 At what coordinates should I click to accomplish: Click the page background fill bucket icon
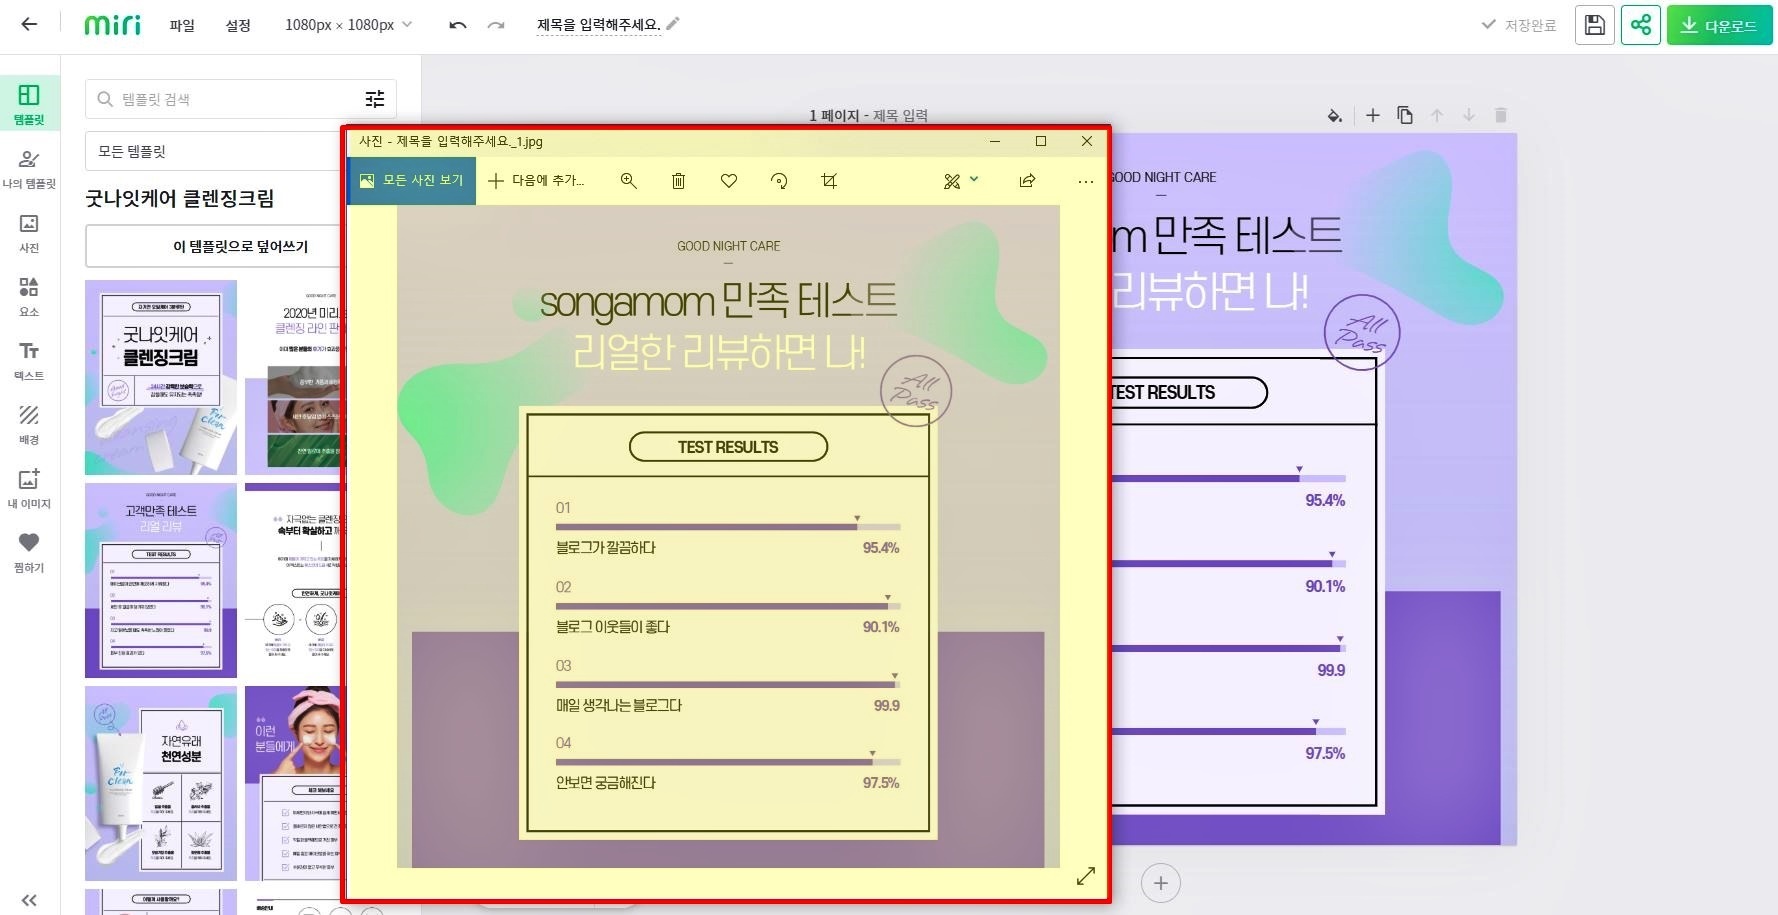click(x=1335, y=115)
